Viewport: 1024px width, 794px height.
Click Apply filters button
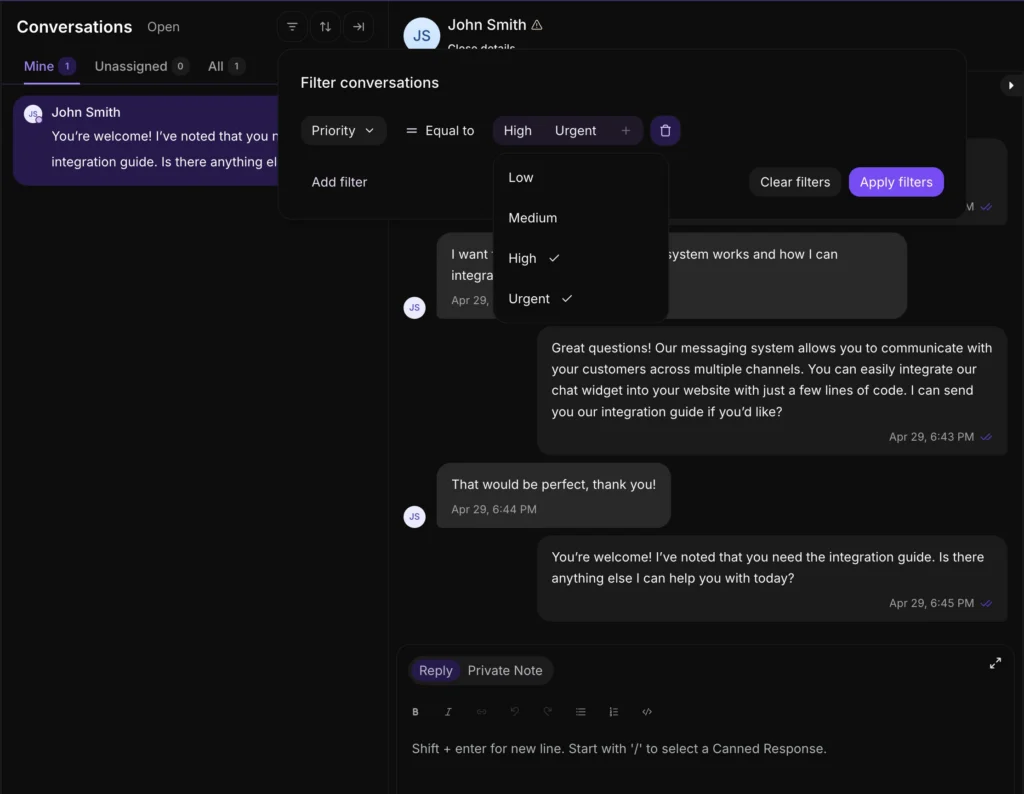[895, 182]
